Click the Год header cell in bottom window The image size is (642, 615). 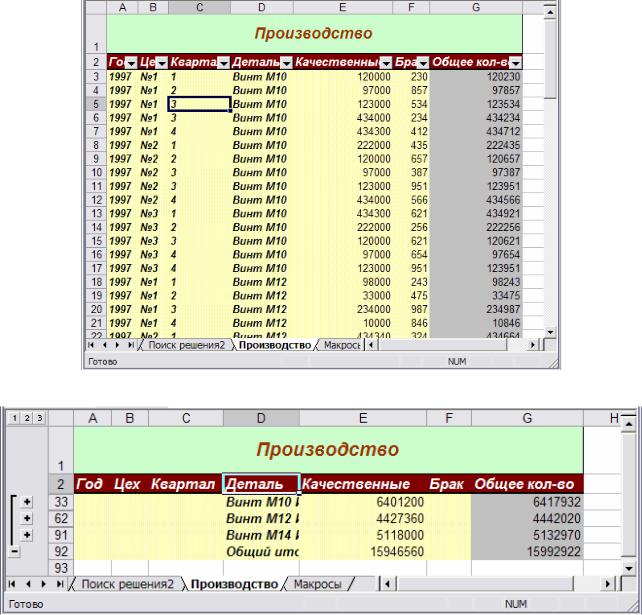[x=93, y=484]
